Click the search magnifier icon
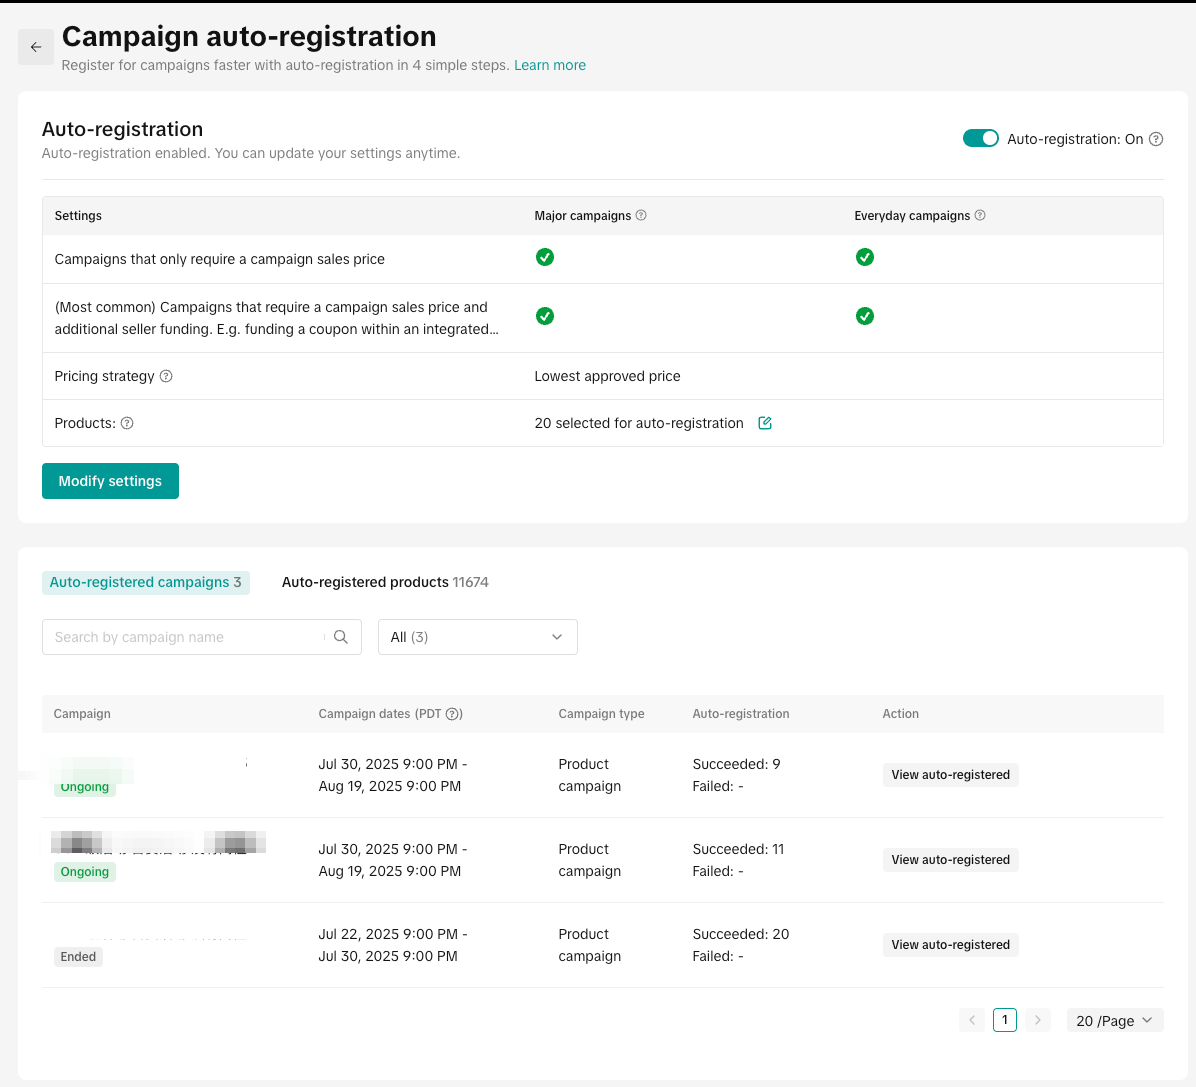This screenshot has width=1196, height=1087. click(x=341, y=637)
